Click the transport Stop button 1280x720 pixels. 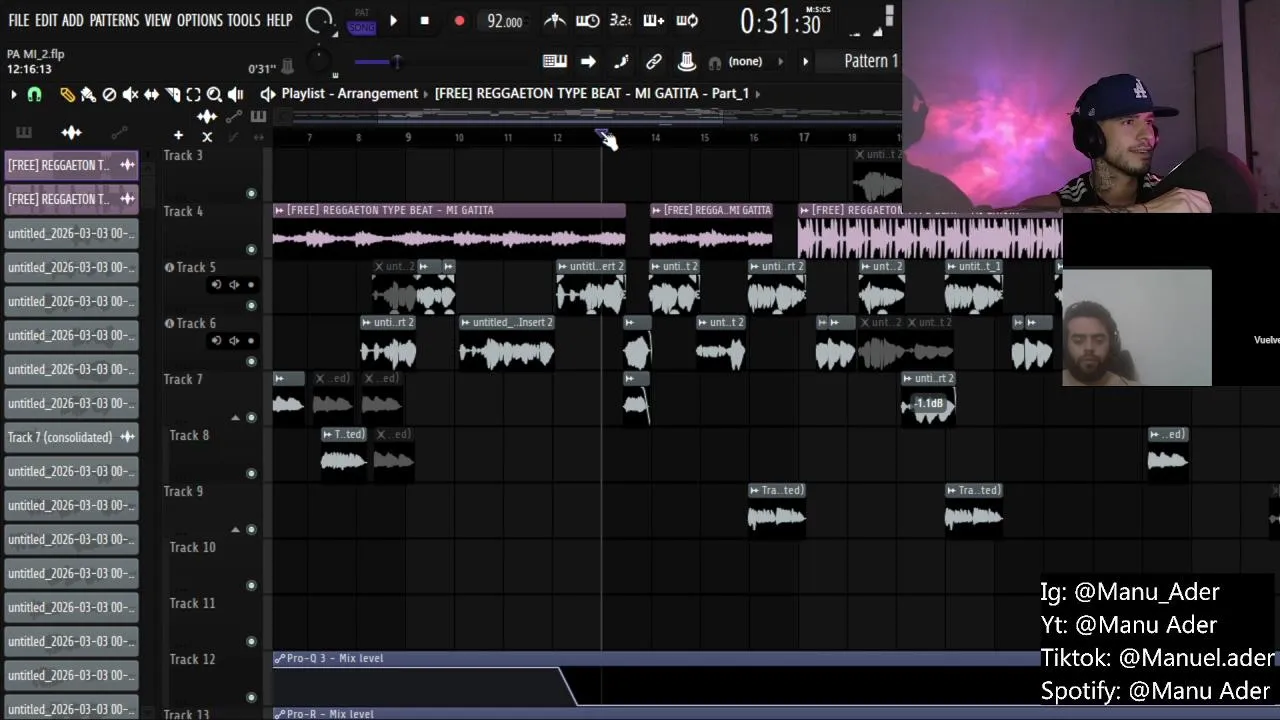(x=425, y=21)
